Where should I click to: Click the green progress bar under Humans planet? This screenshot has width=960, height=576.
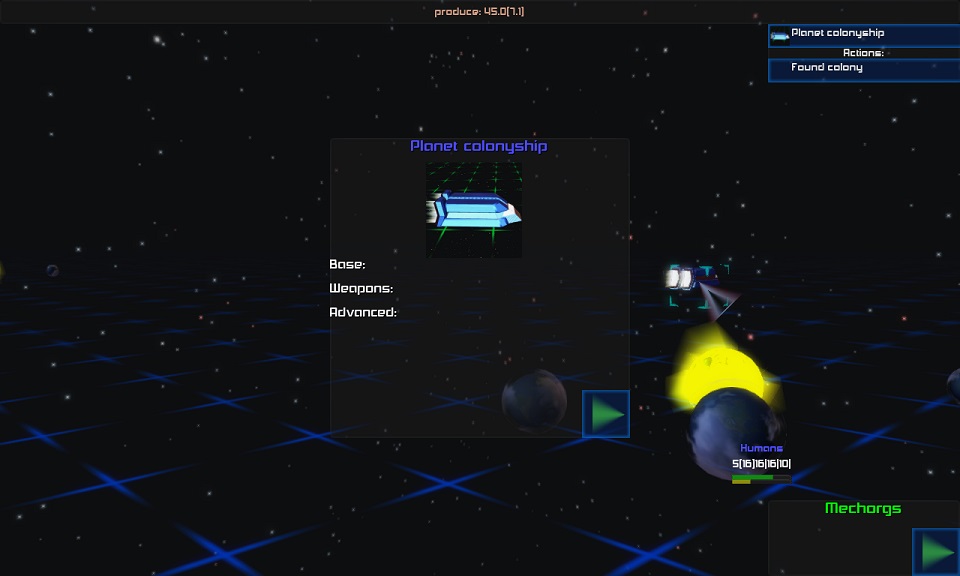click(x=760, y=478)
